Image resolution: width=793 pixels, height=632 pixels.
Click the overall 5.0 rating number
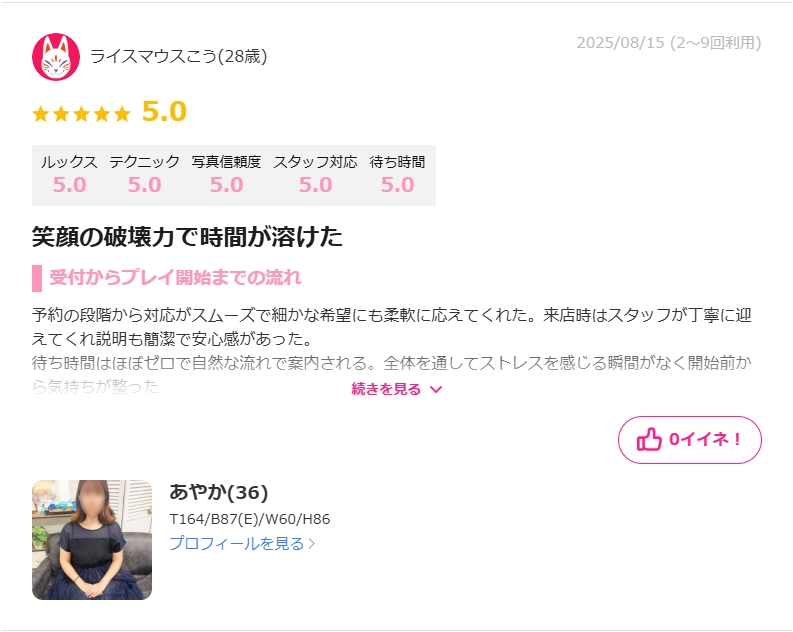164,112
